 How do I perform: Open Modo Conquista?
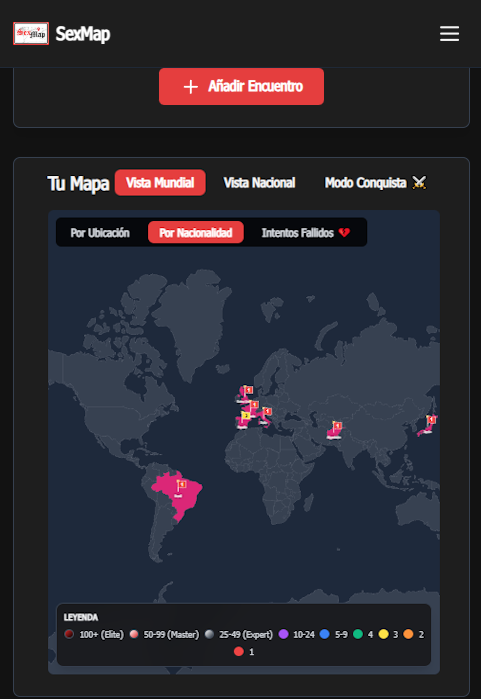coord(375,182)
